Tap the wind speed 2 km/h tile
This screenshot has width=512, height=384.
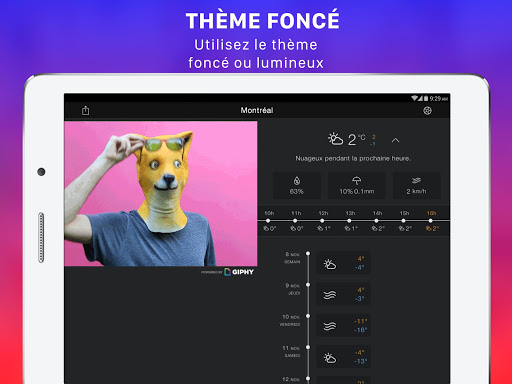click(416, 185)
